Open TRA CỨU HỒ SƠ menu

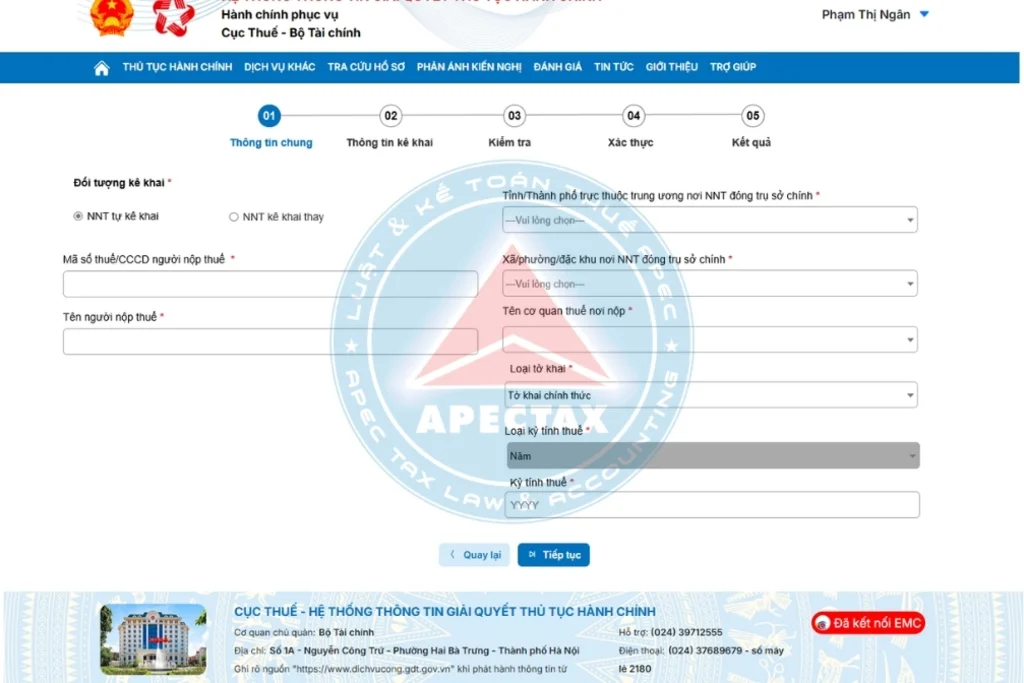[366, 67]
